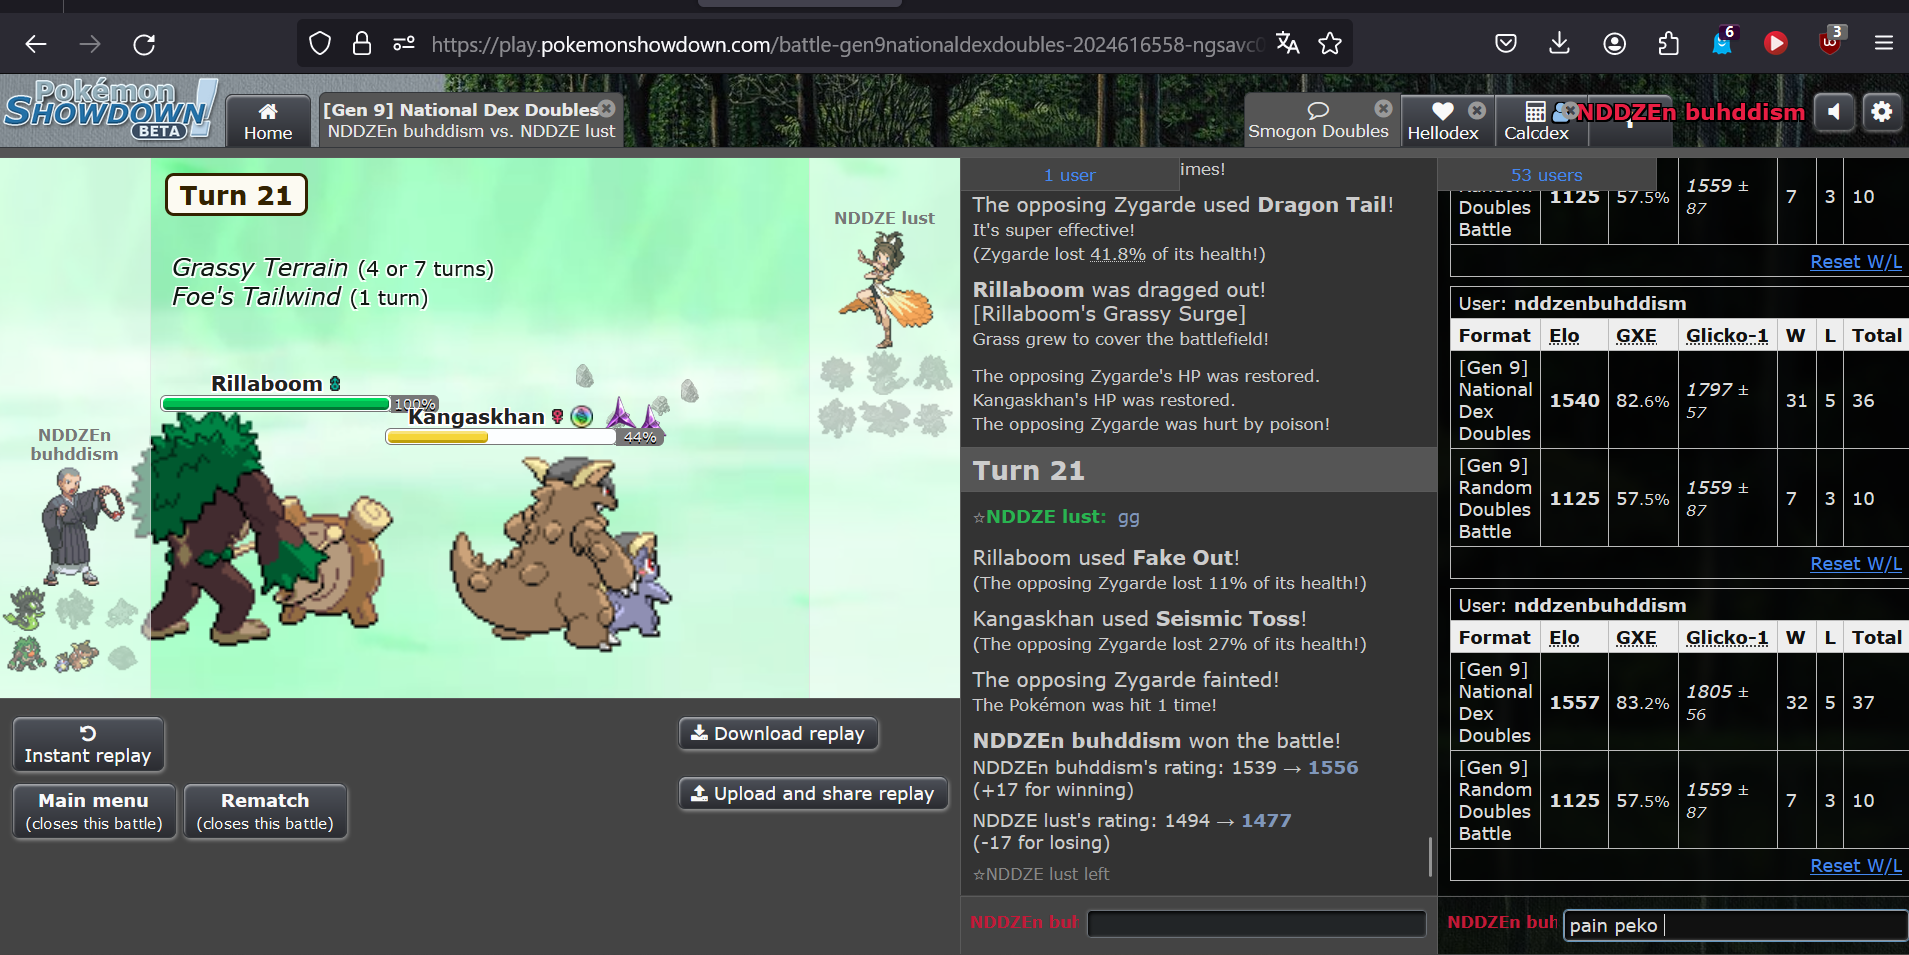Click Elo value 1557 in the table
Viewport: 1909px width, 955px height.
[x=1575, y=702]
